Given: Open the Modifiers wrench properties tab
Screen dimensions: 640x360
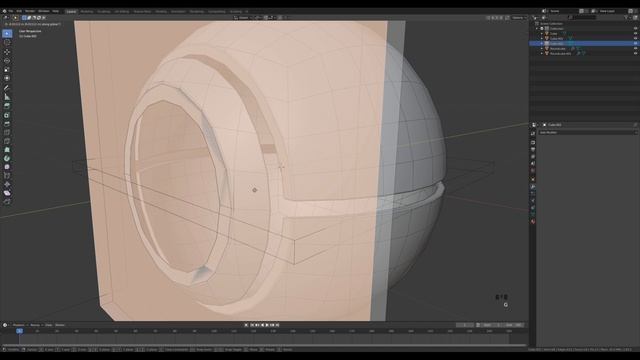Looking at the screenshot, I should click(533, 187).
